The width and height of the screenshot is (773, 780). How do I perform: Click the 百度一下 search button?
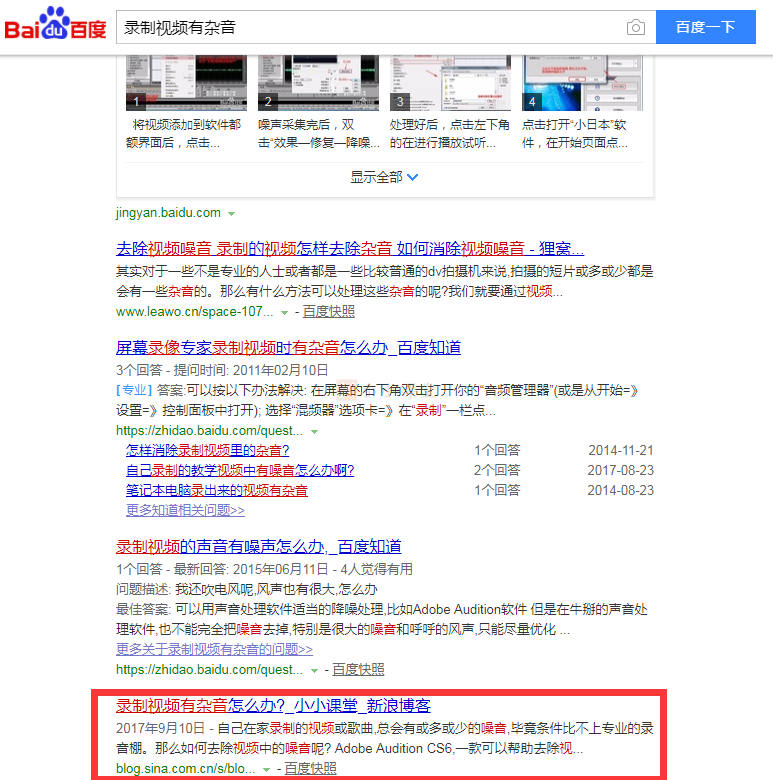click(705, 27)
